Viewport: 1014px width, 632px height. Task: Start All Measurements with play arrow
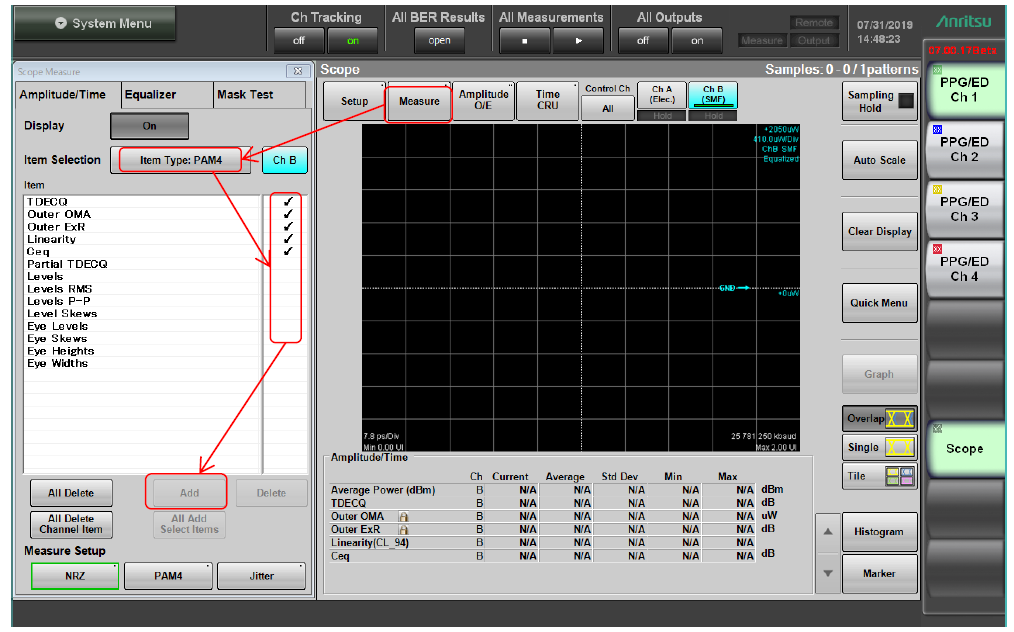(x=578, y=41)
